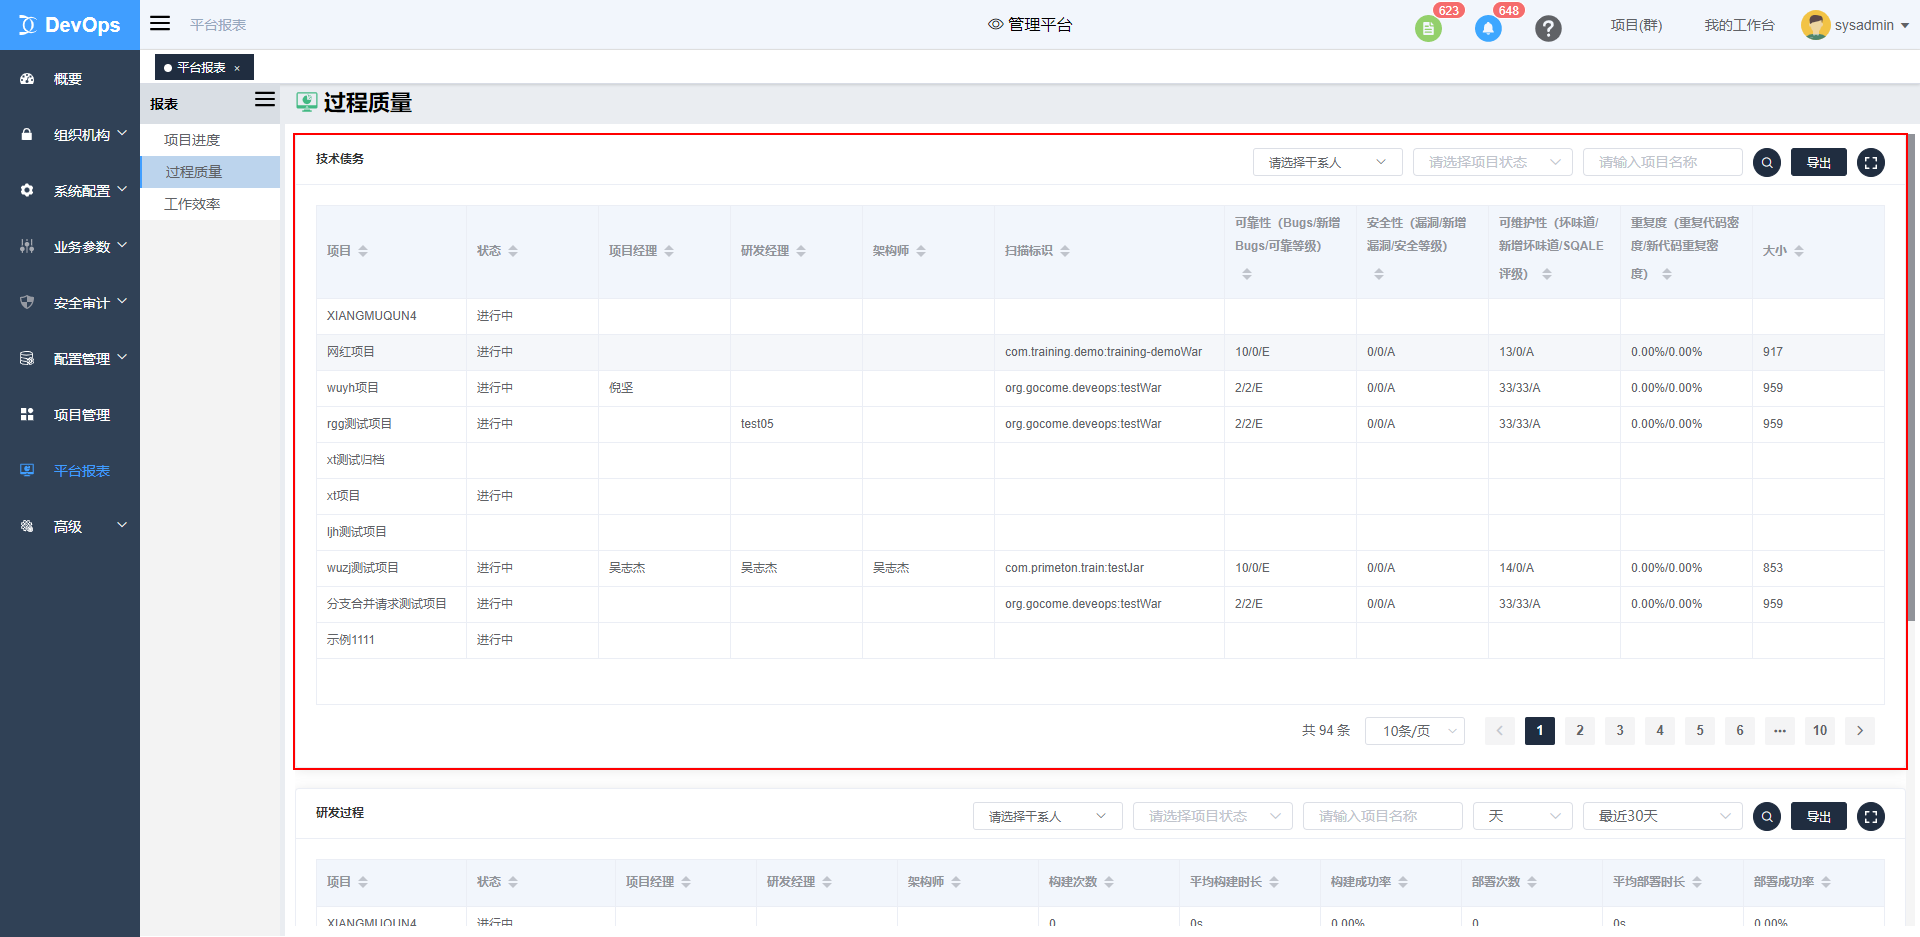Jump forward pages with ellipsis button
Viewport: 1920px width, 937px height.
(1780, 731)
